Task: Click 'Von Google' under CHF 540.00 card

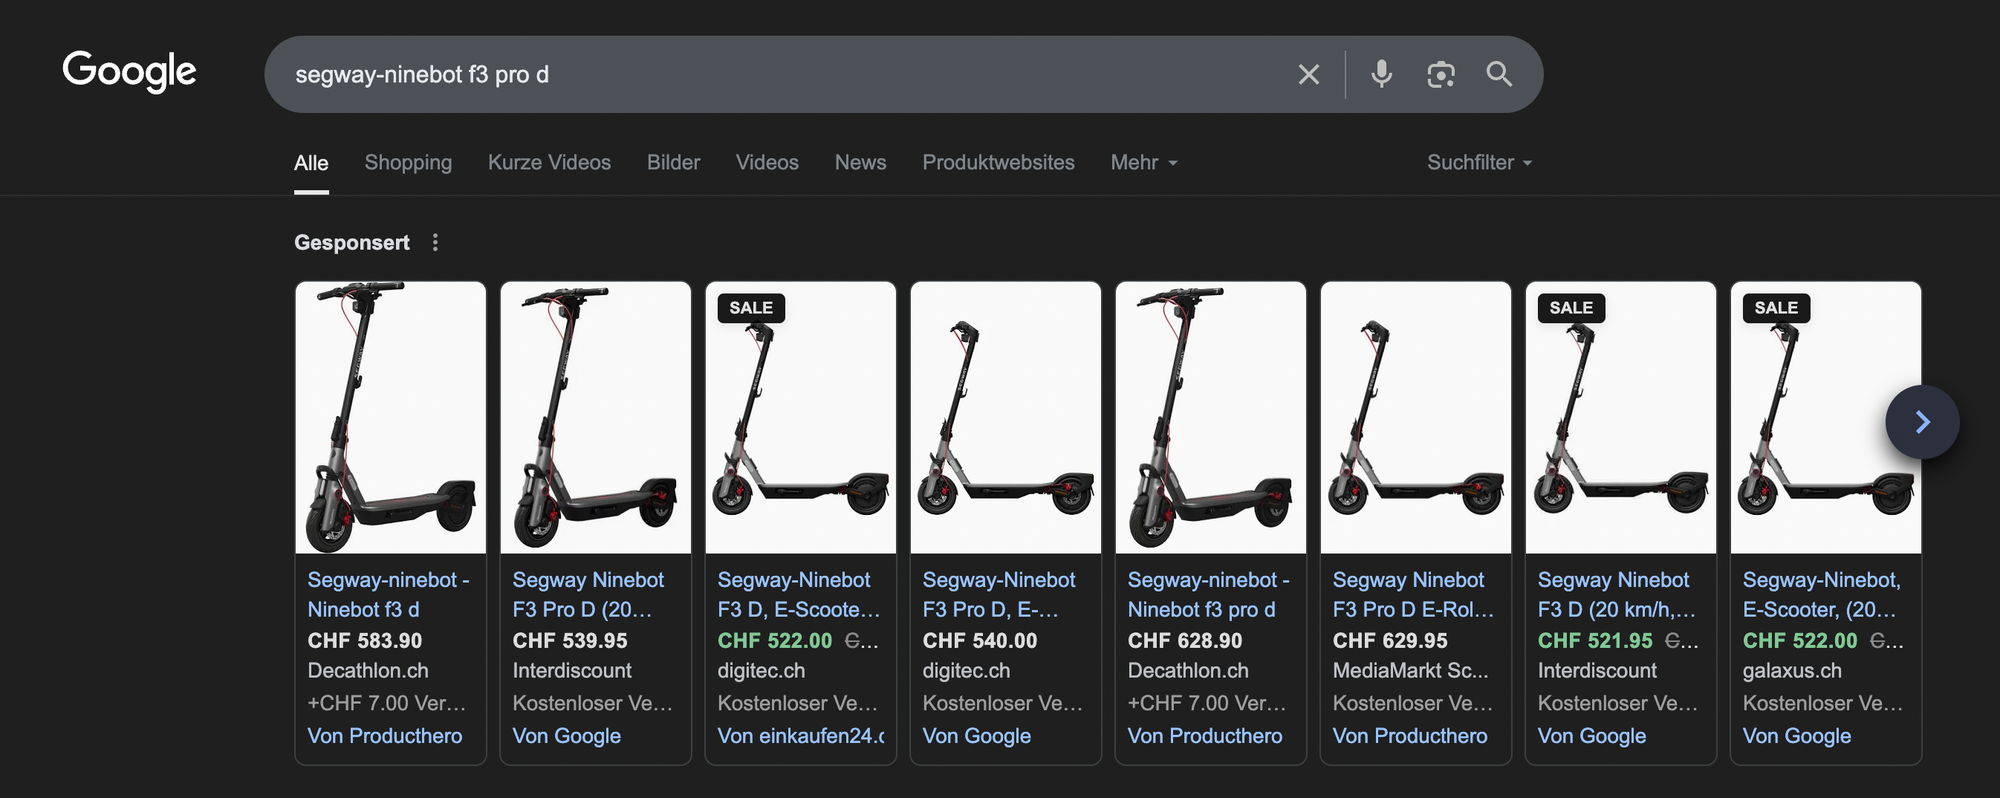Action: tap(977, 736)
